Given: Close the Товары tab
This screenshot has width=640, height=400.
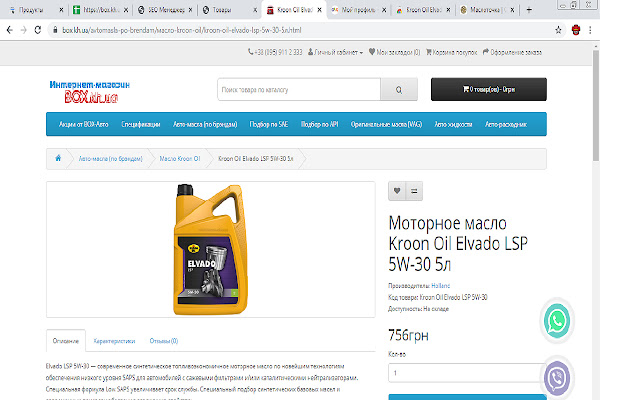Looking at the screenshot, I should pyautogui.click(x=255, y=10).
